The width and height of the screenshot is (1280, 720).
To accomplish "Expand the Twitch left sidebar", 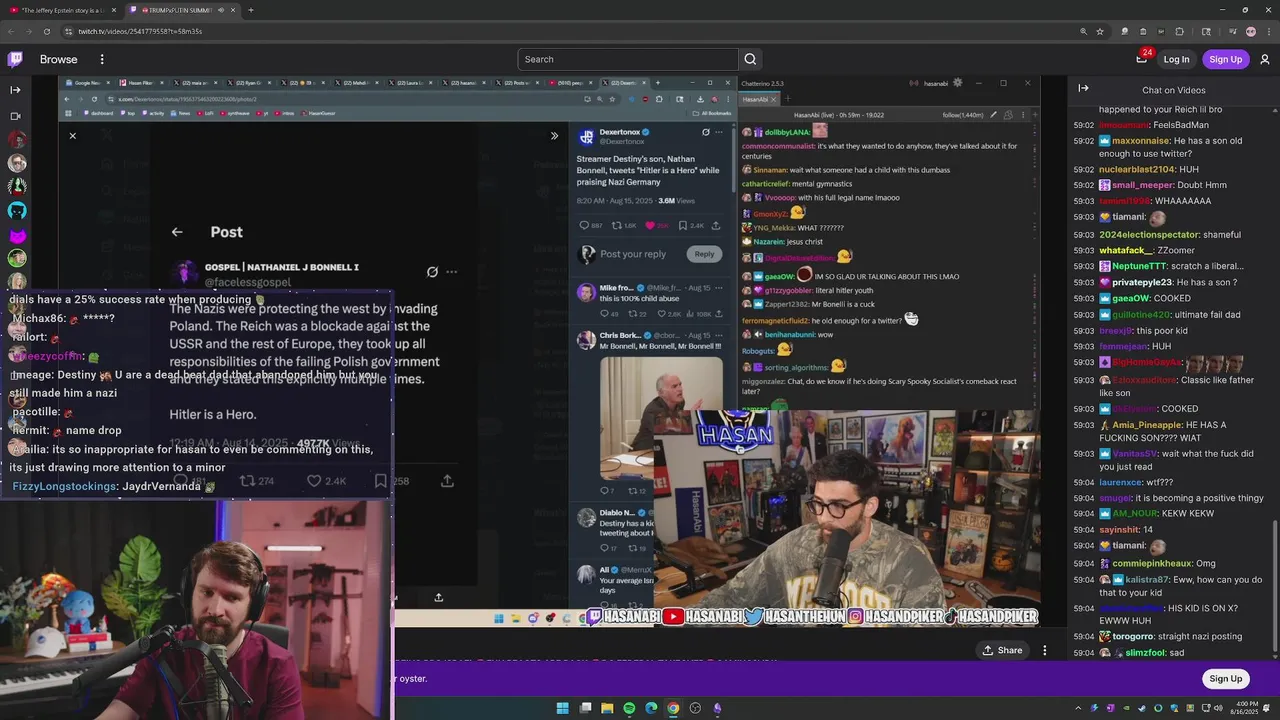I will click(x=15, y=90).
